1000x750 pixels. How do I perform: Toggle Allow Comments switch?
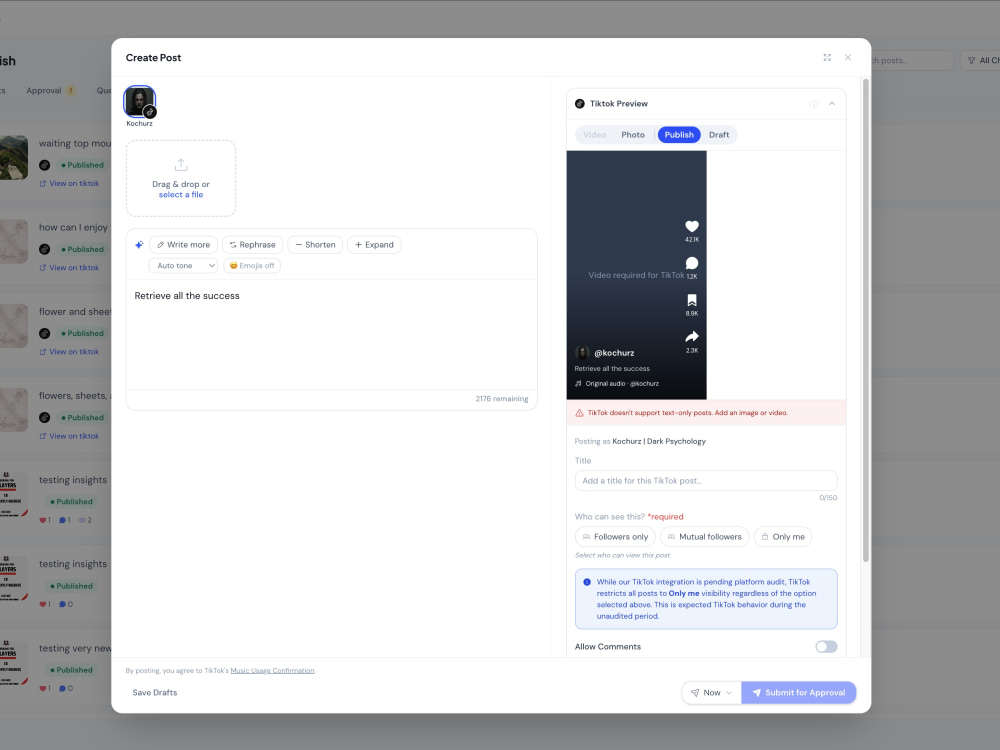click(x=826, y=647)
